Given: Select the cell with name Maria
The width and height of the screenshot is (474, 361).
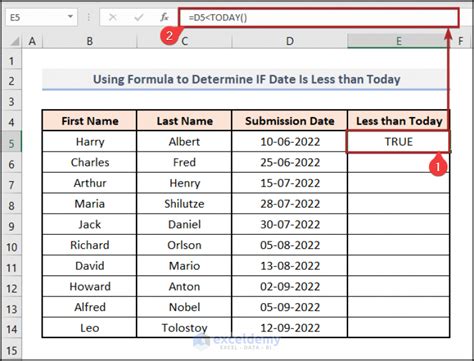Looking at the screenshot, I should click(x=89, y=204).
